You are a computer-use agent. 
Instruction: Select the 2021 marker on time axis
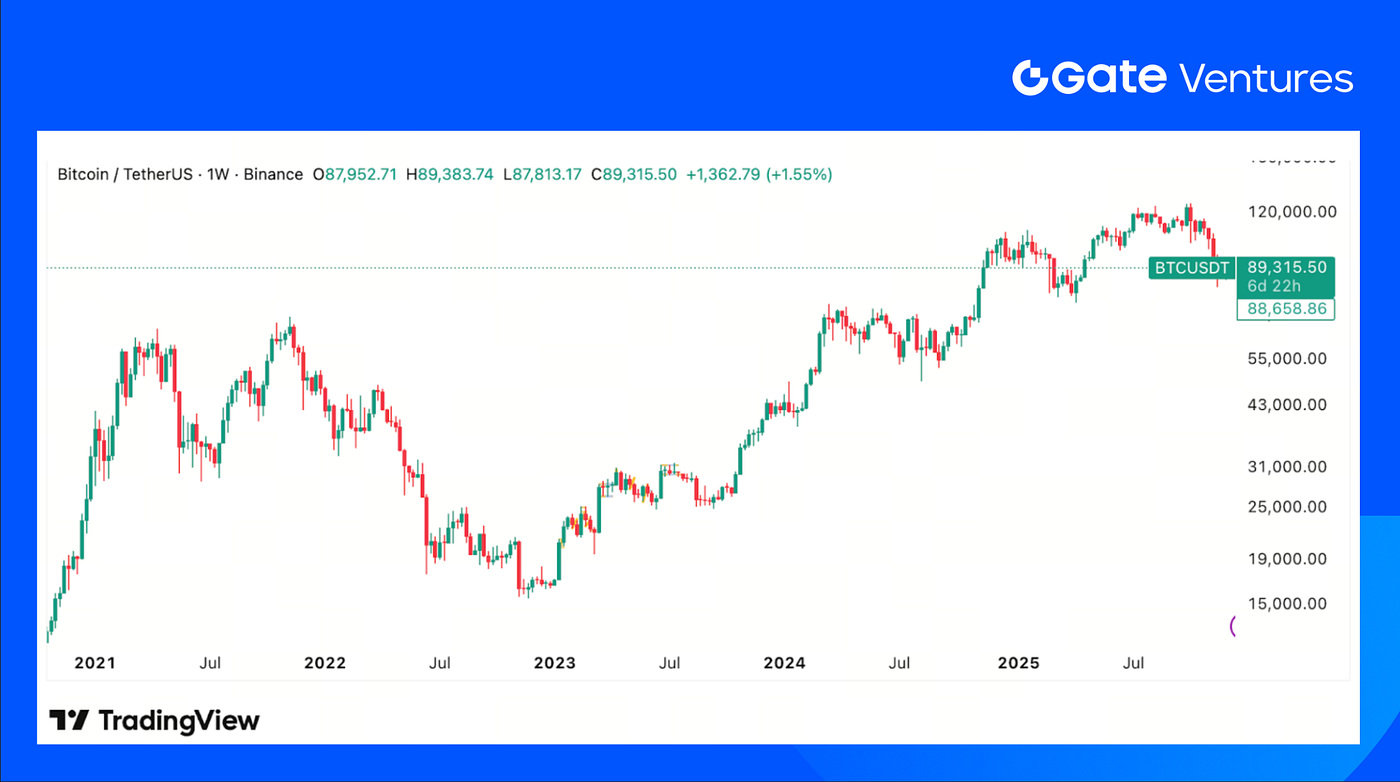[x=95, y=663]
